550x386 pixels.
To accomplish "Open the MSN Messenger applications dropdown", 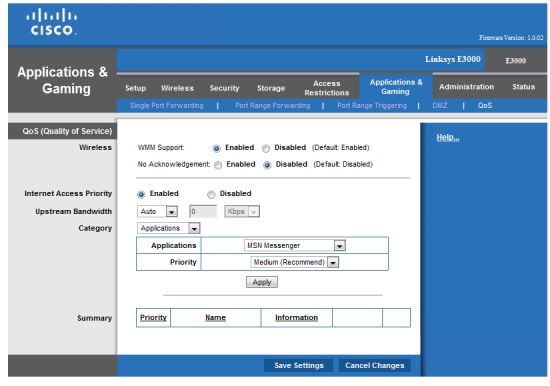I will [x=295, y=245].
